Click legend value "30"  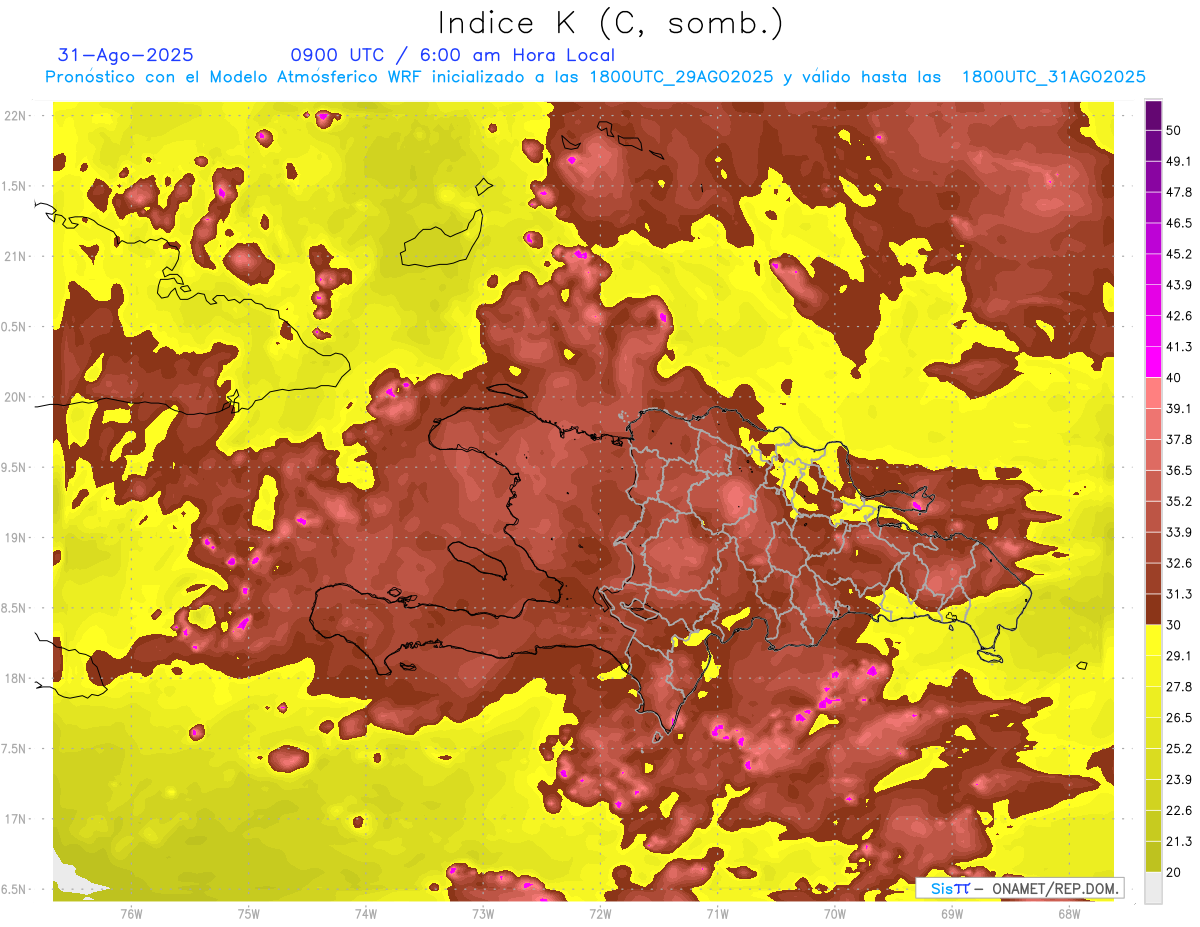click(x=1175, y=625)
